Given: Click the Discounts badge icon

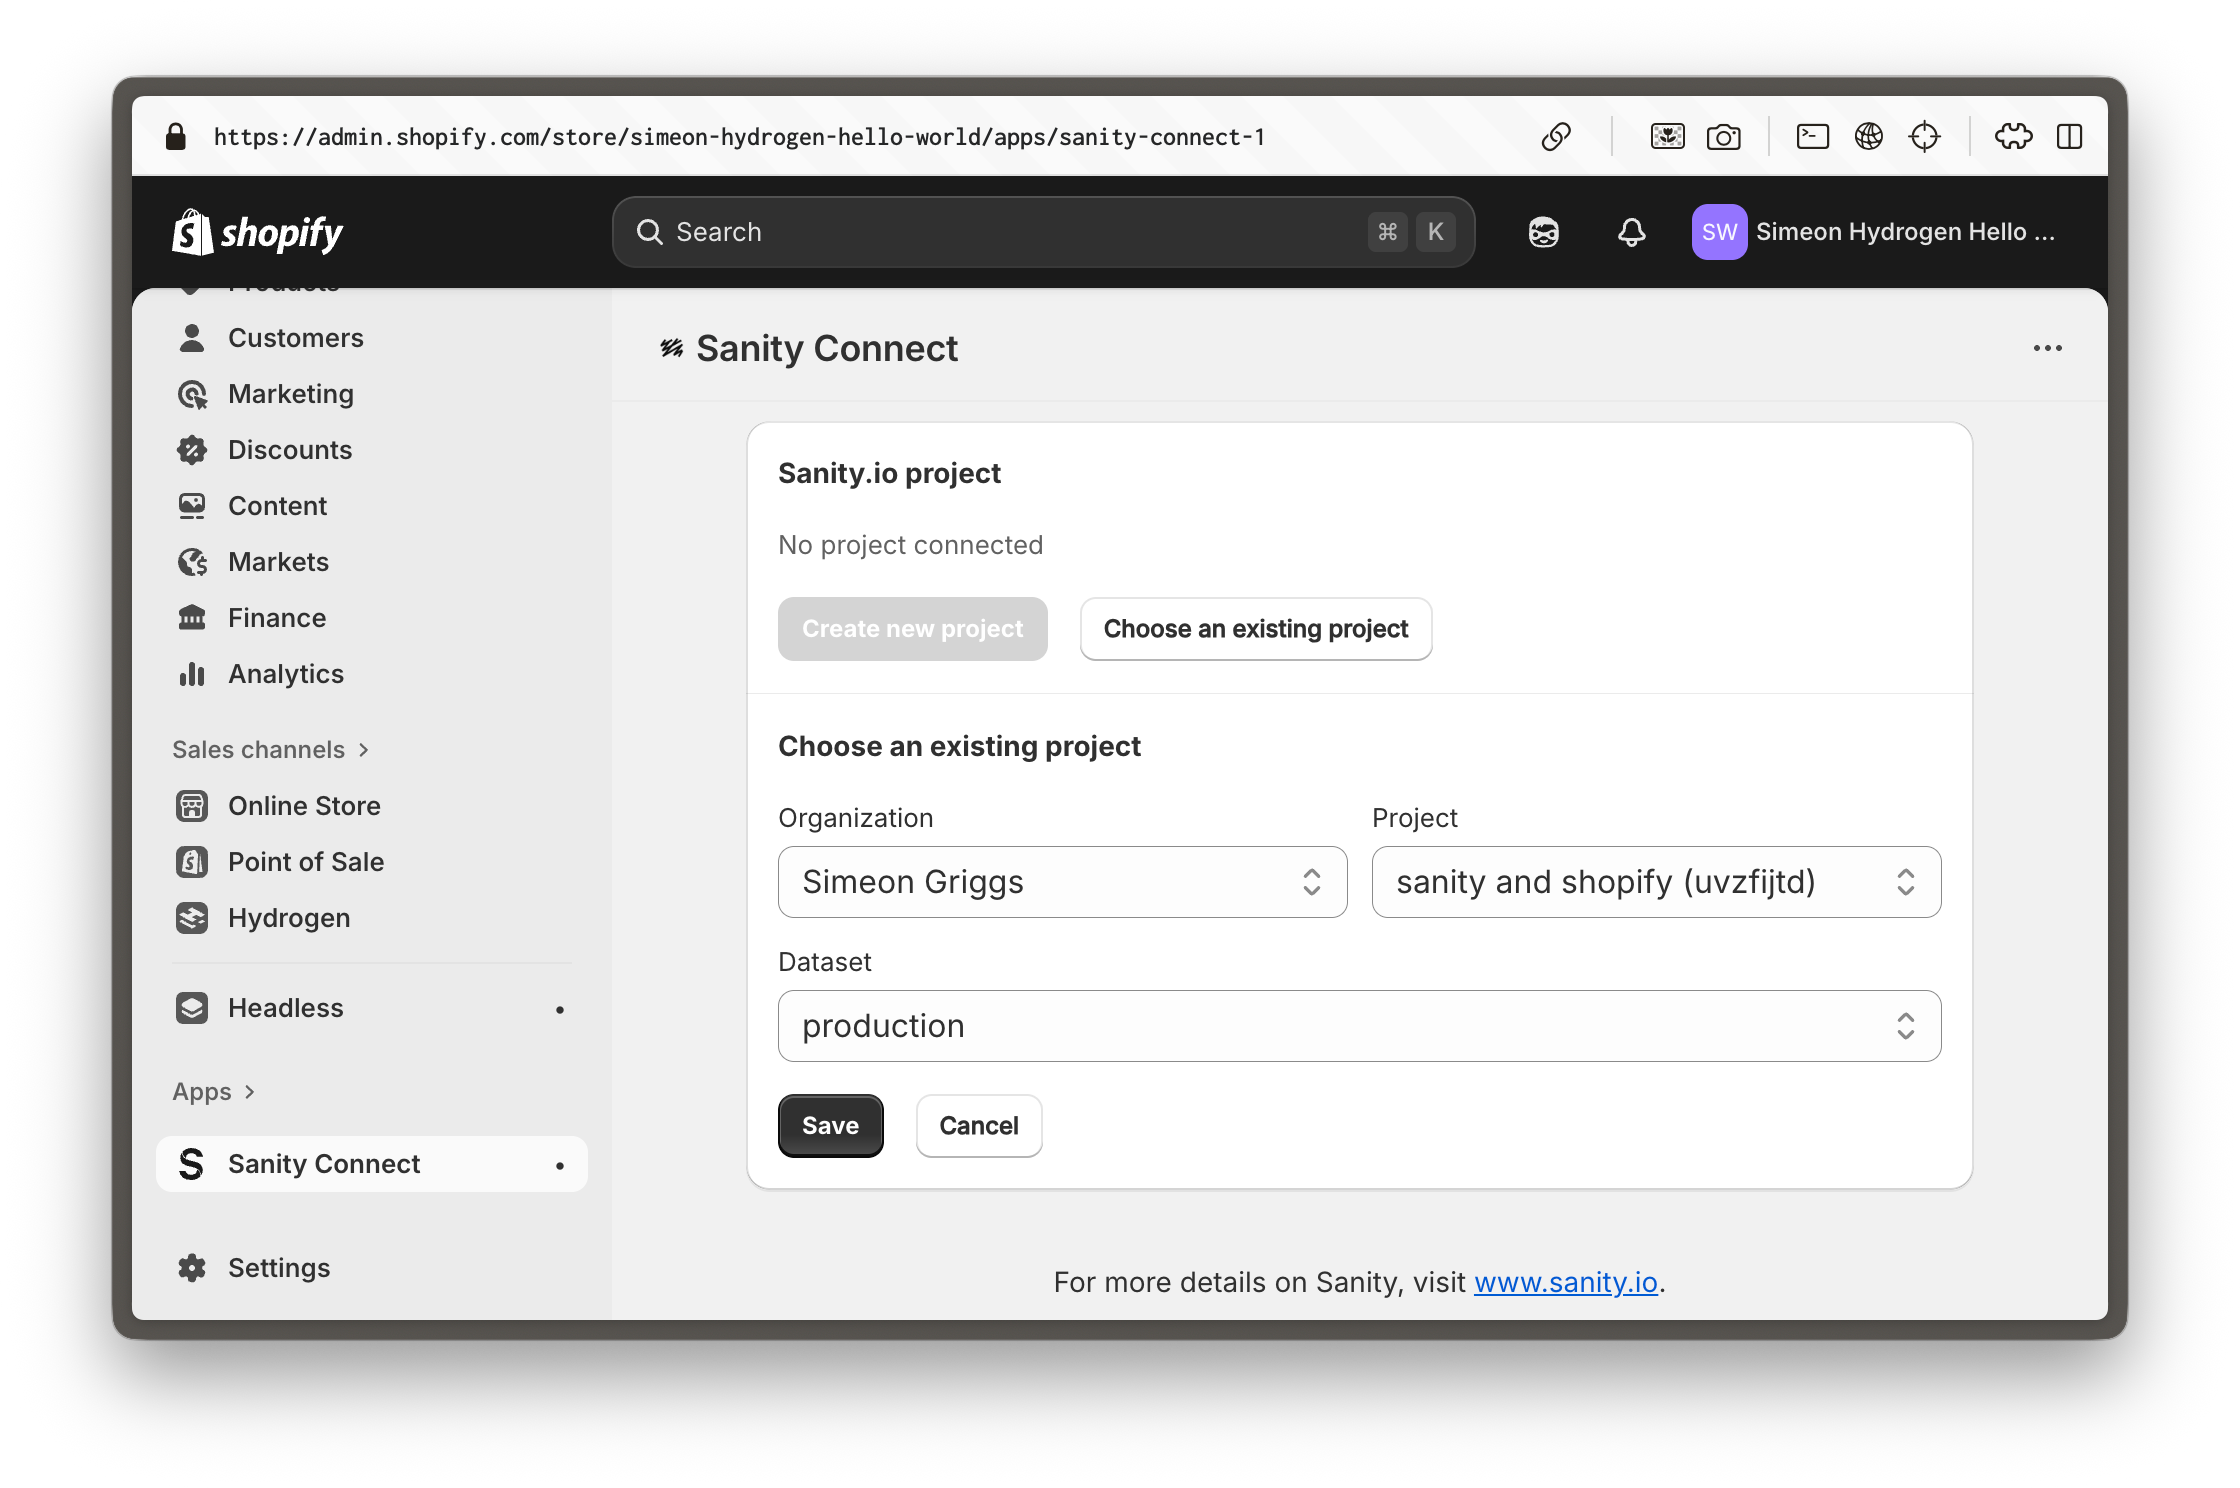Looking at the screenshot, I should [x=192, y=450].
